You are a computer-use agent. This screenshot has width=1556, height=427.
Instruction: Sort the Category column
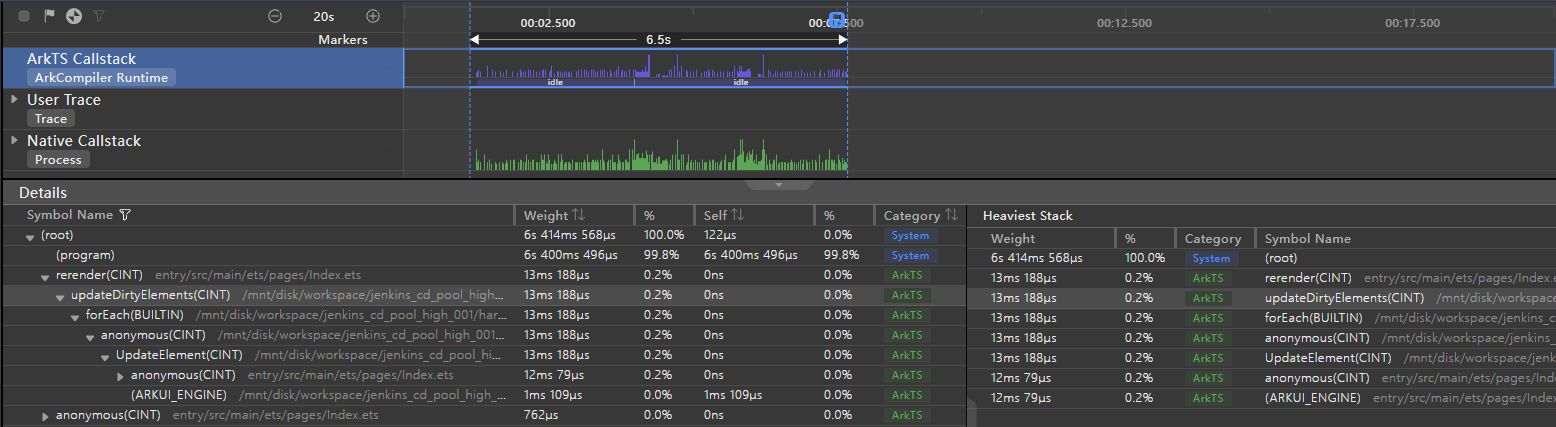coord(951,215)
